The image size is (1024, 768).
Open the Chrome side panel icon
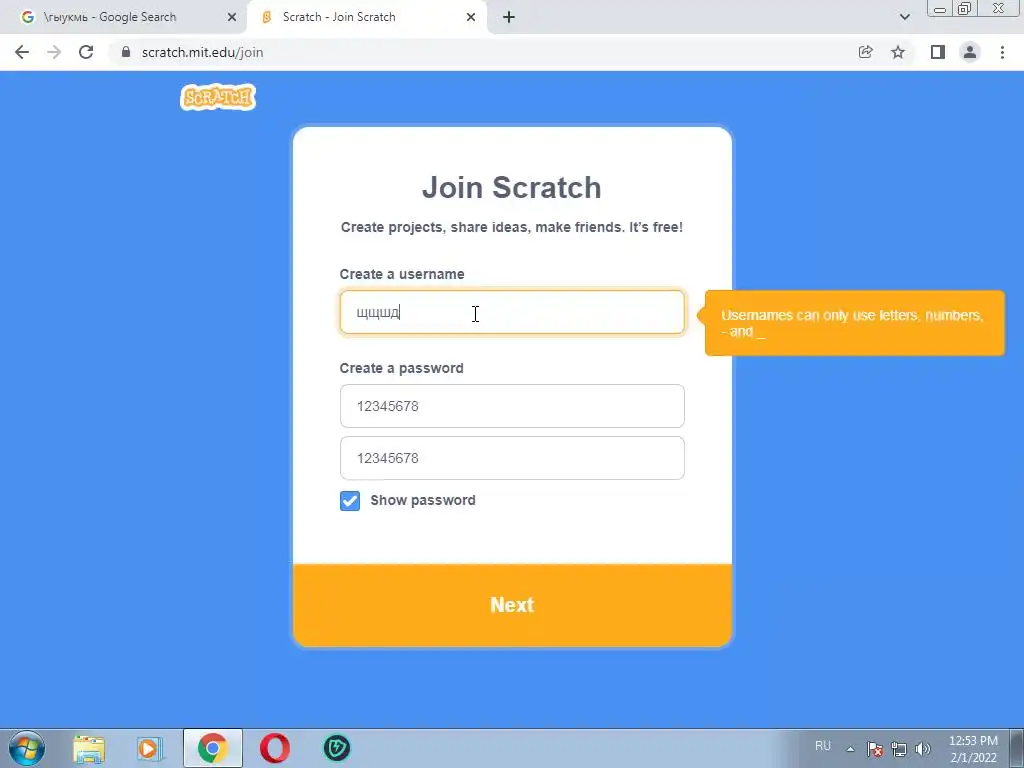coord(938,52)
